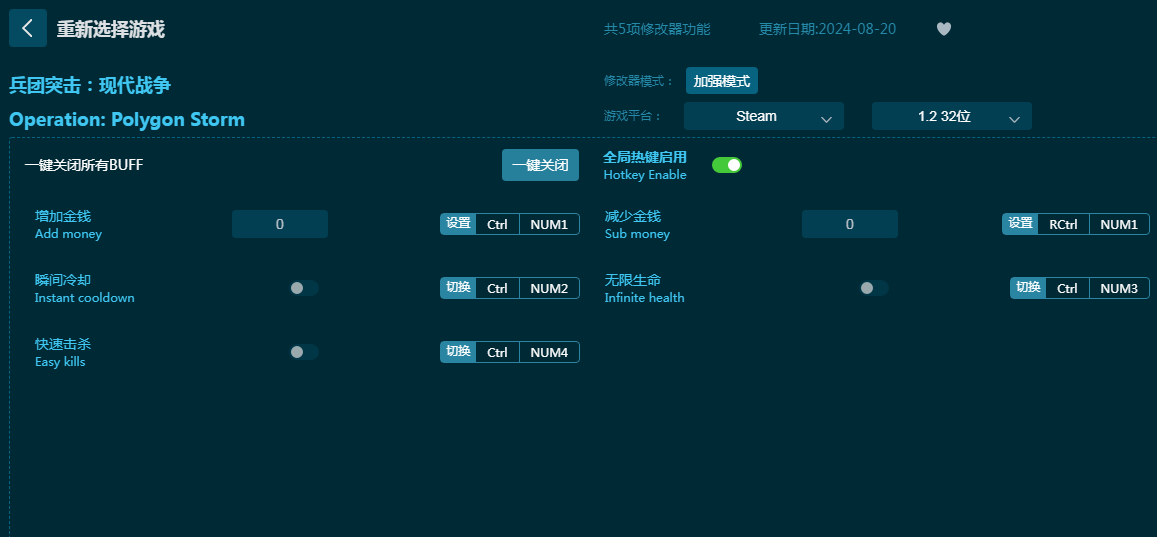Click 设置 button for Add money hotkey
The width and height of the screenshot is (1157, 537).
(458, 224)
